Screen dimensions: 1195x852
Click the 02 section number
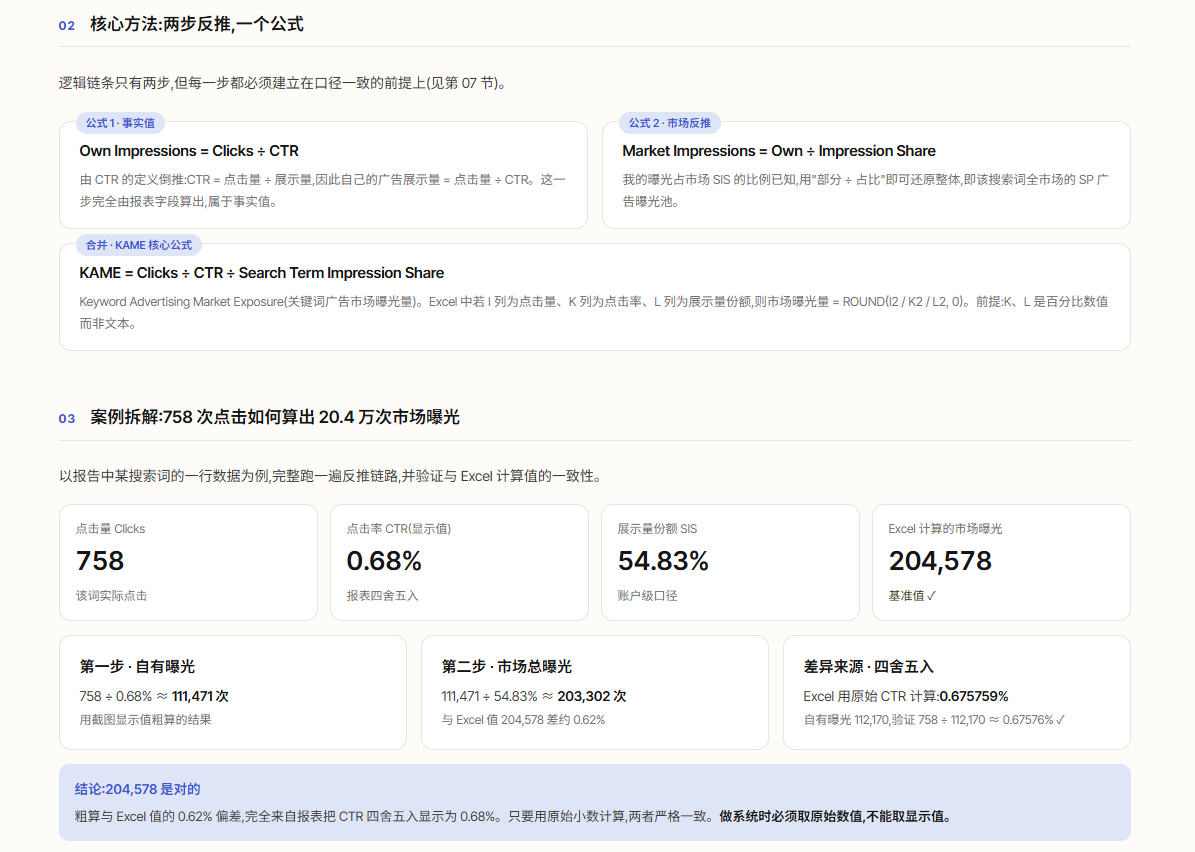tap(67, 26)
